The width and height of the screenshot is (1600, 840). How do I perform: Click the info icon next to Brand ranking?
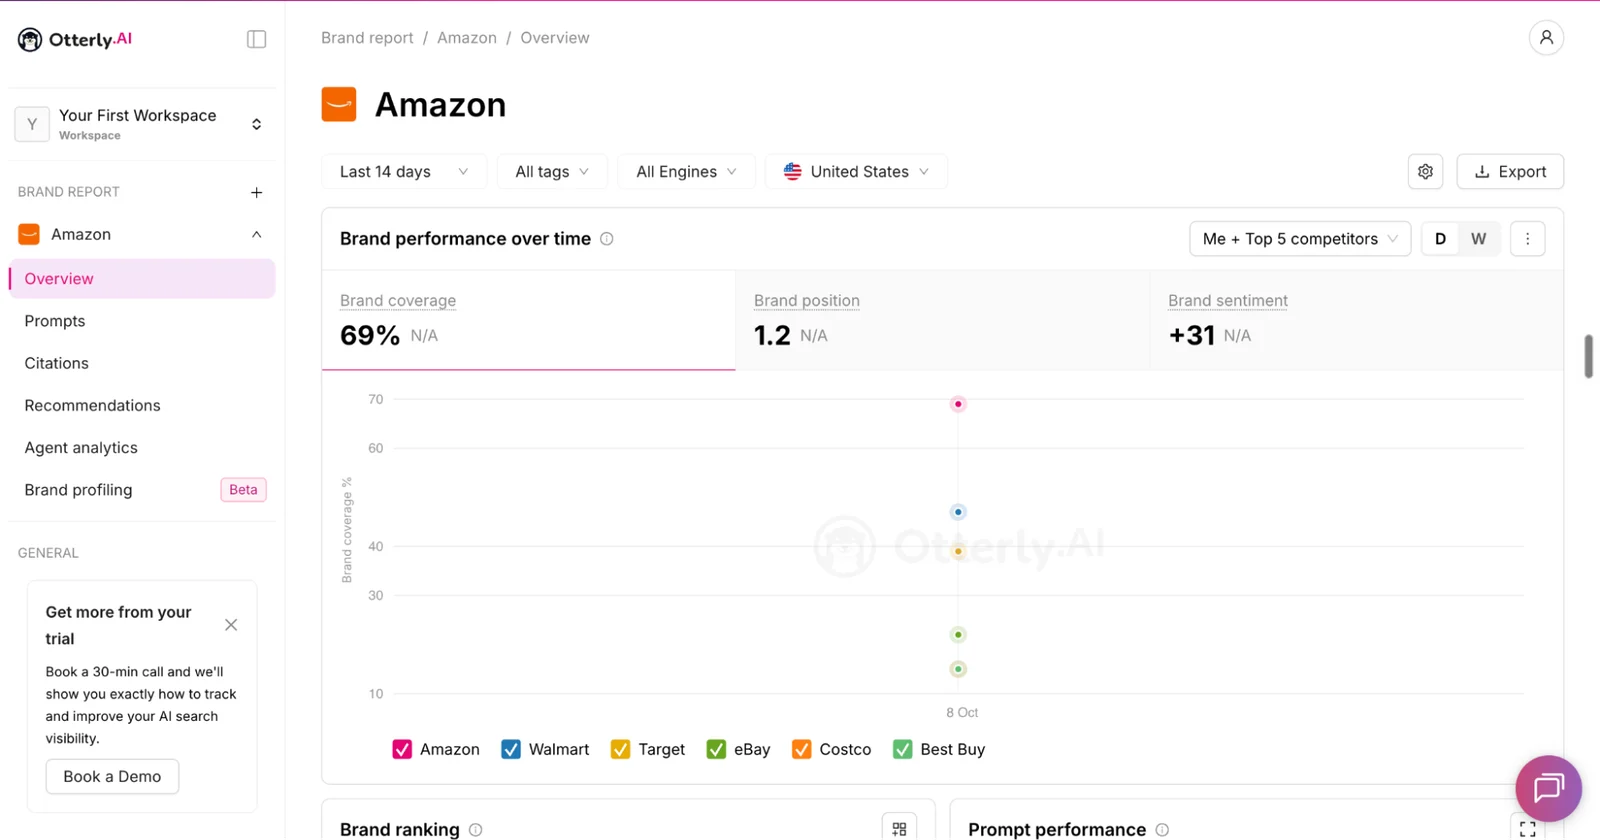pos(476,830)
